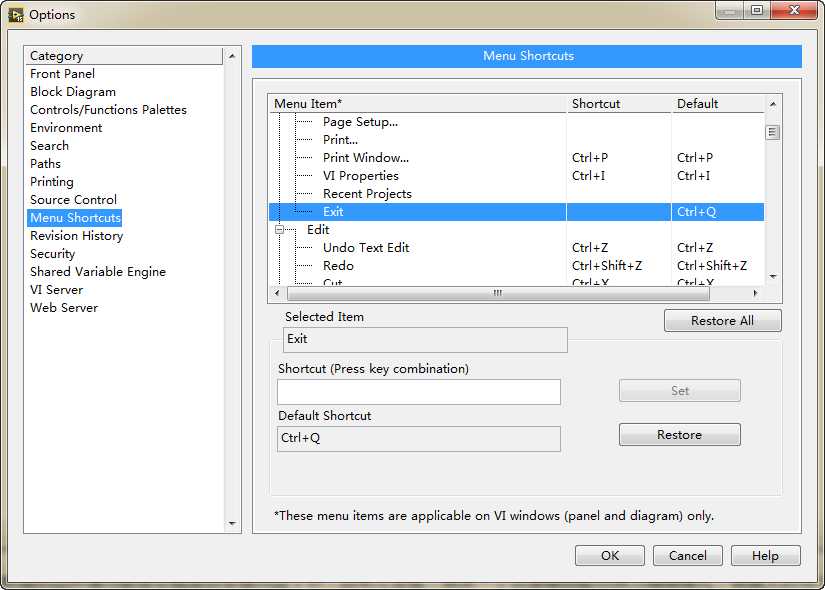Confirm changes with the OK button
This screenshot has height=590, width=825.
[x=609, y=556]
